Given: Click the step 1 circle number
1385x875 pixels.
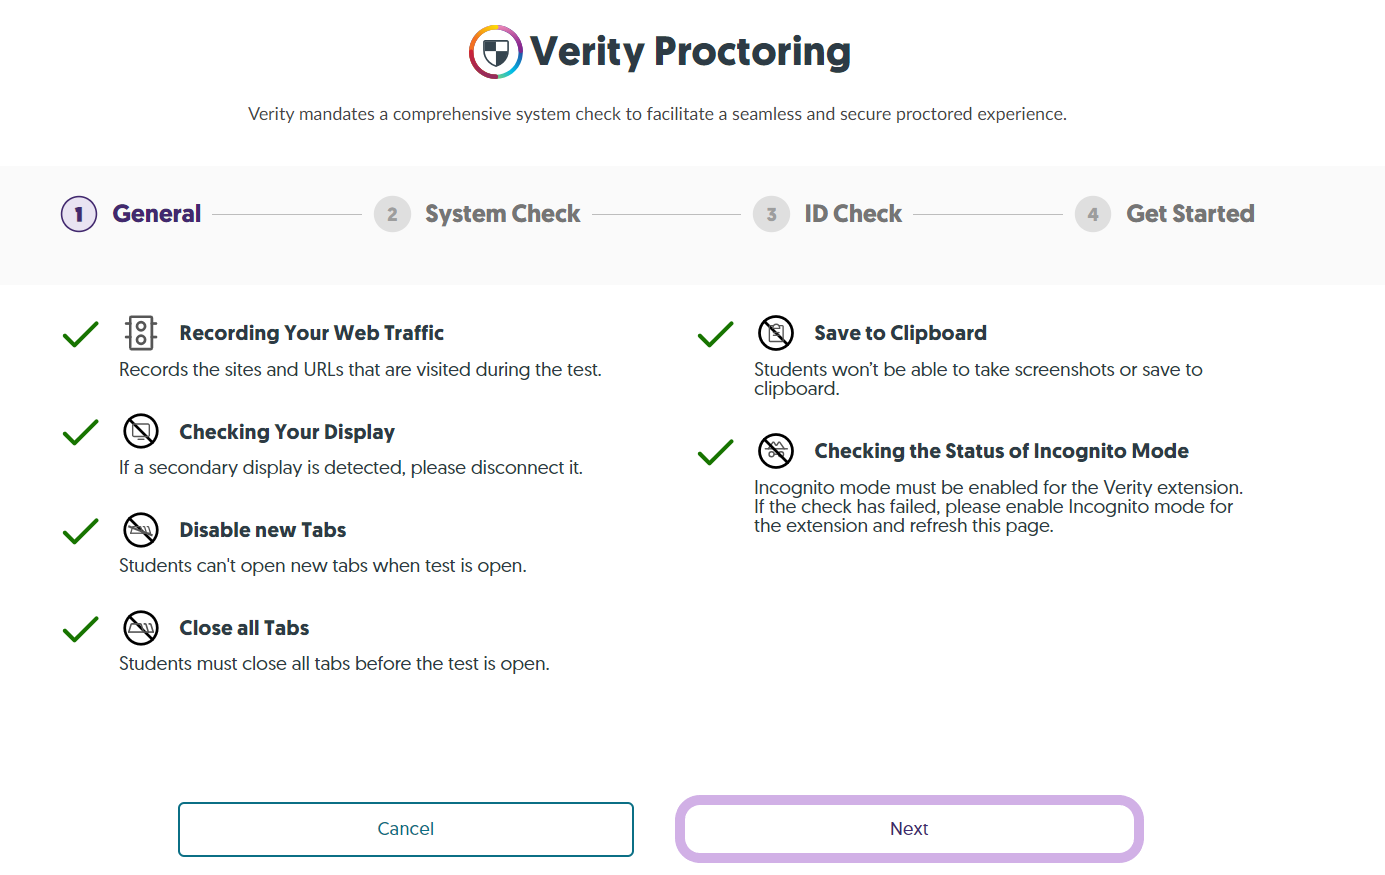Looking at the screenshot, I should click(79, 214).
